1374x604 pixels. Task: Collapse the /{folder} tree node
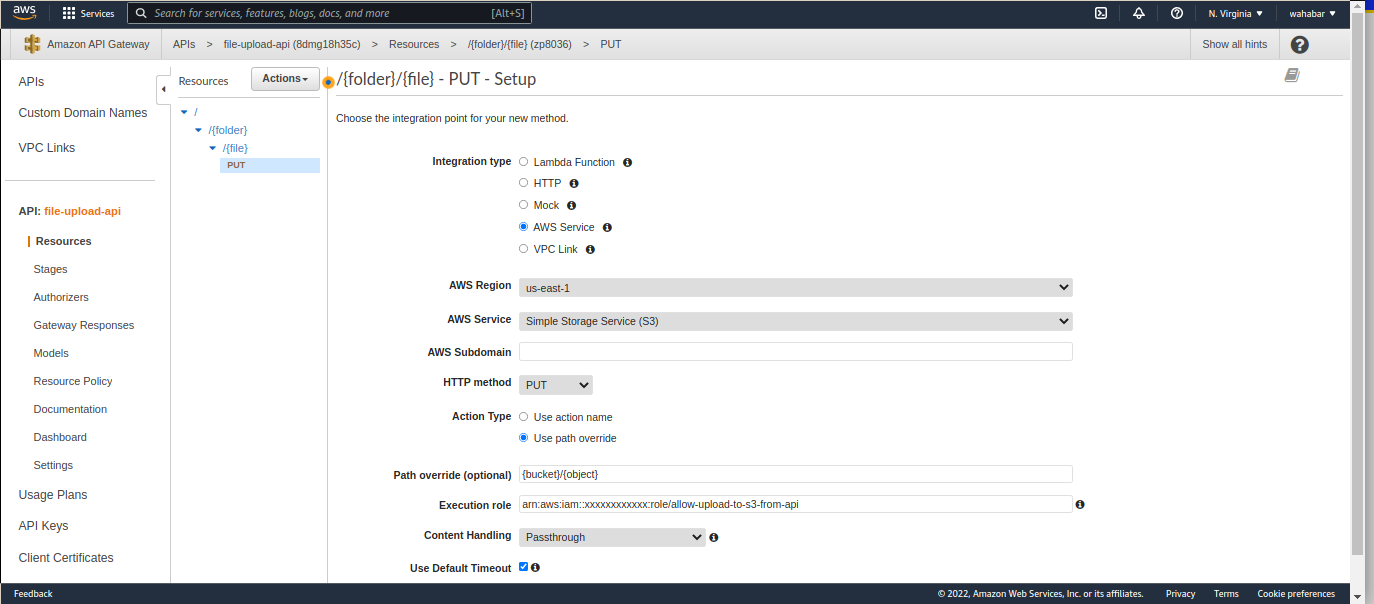tap(198, 130)
